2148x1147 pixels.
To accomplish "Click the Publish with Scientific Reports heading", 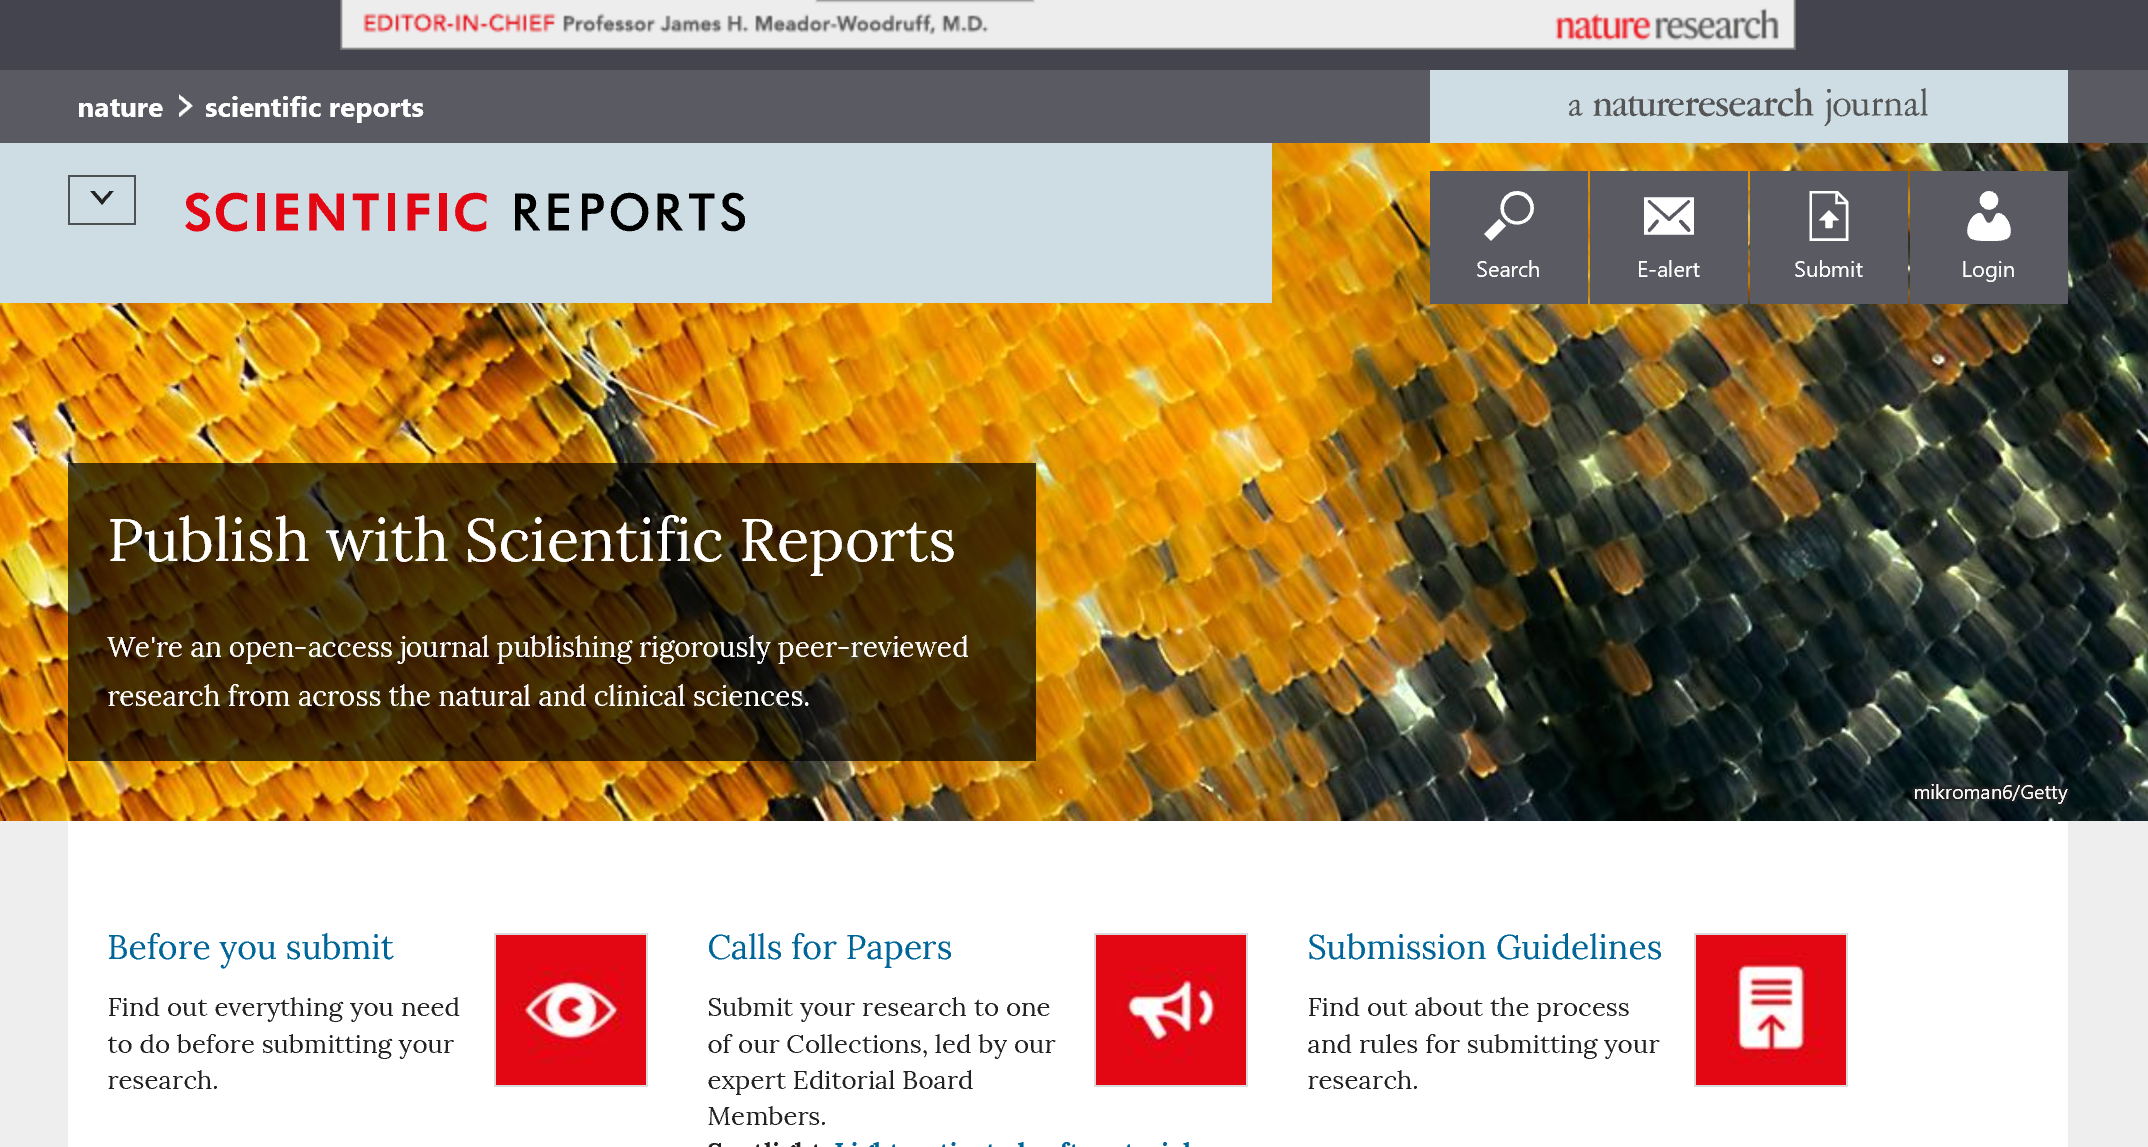I will tap(531, 541).
